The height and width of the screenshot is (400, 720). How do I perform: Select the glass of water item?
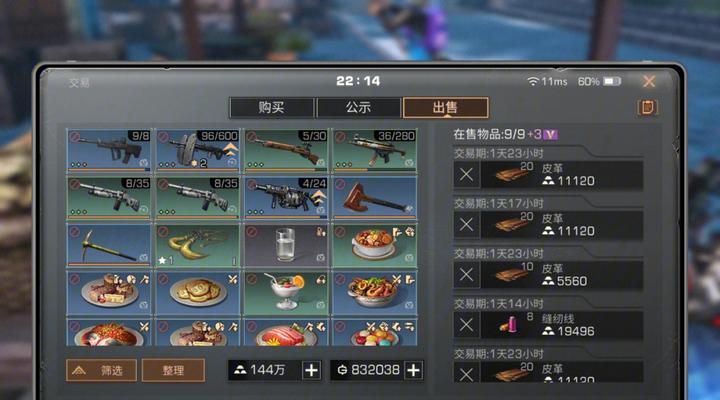tap(286, 245)
